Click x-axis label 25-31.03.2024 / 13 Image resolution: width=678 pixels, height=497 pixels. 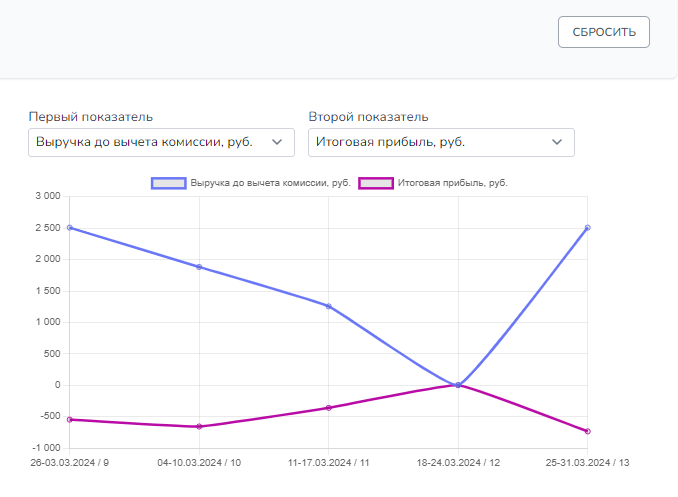click(587, 463)
